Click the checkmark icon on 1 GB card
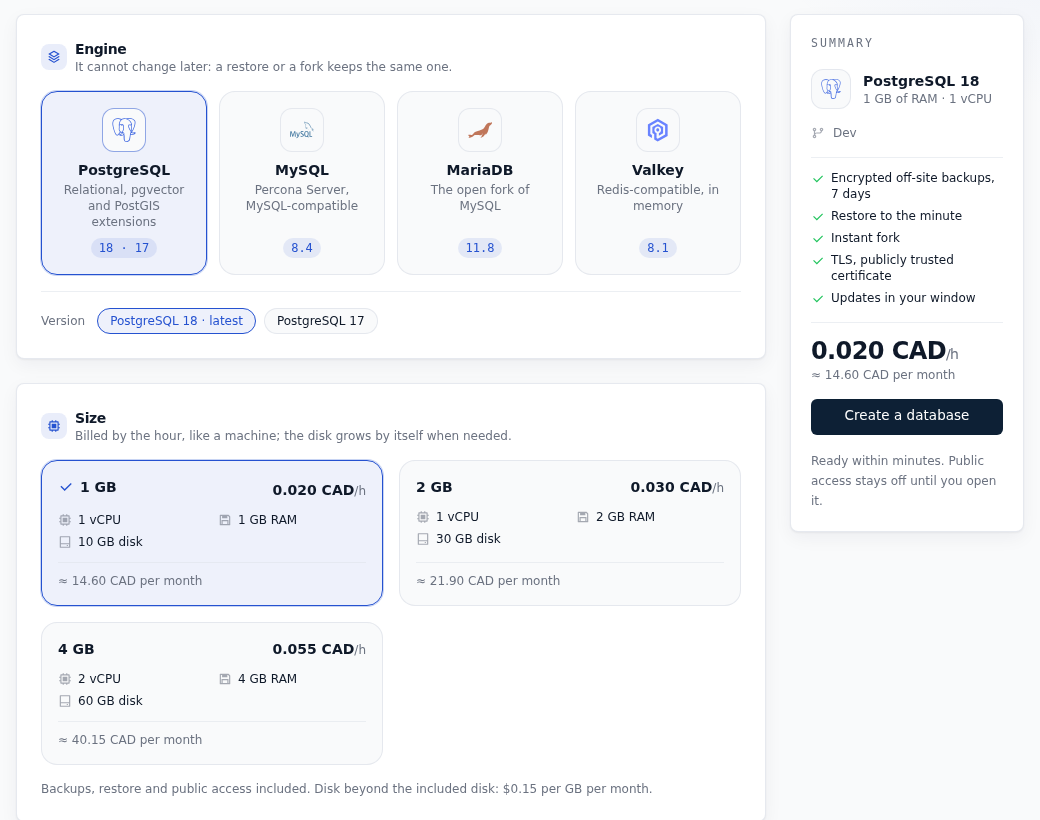 (66, 487)
